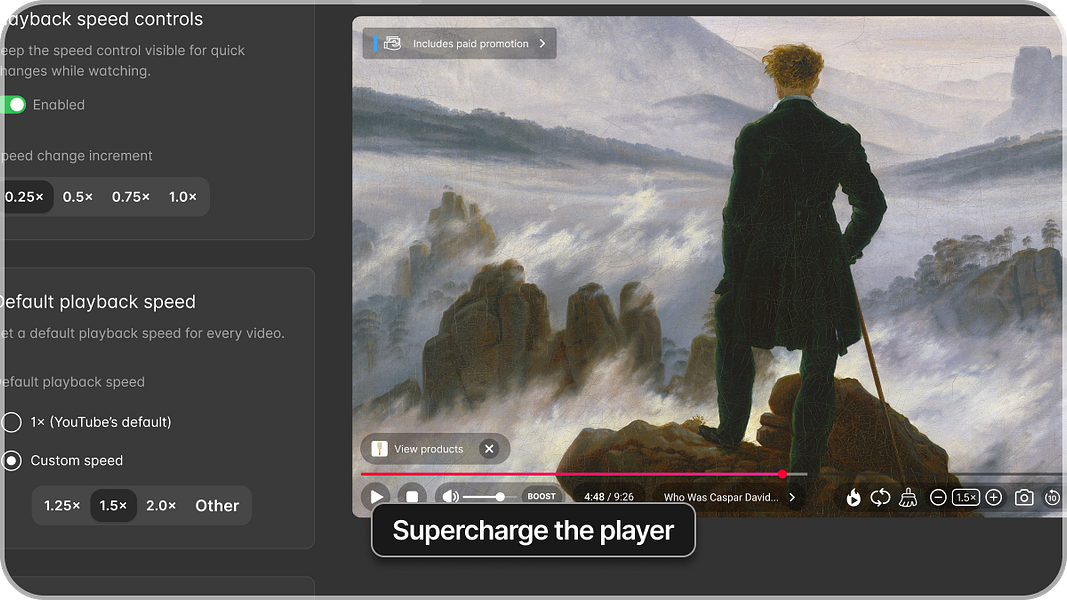Click the red playhead scrubber dot
The height and width of the screenshot is (600, 1067).
(x=783, y=474)
